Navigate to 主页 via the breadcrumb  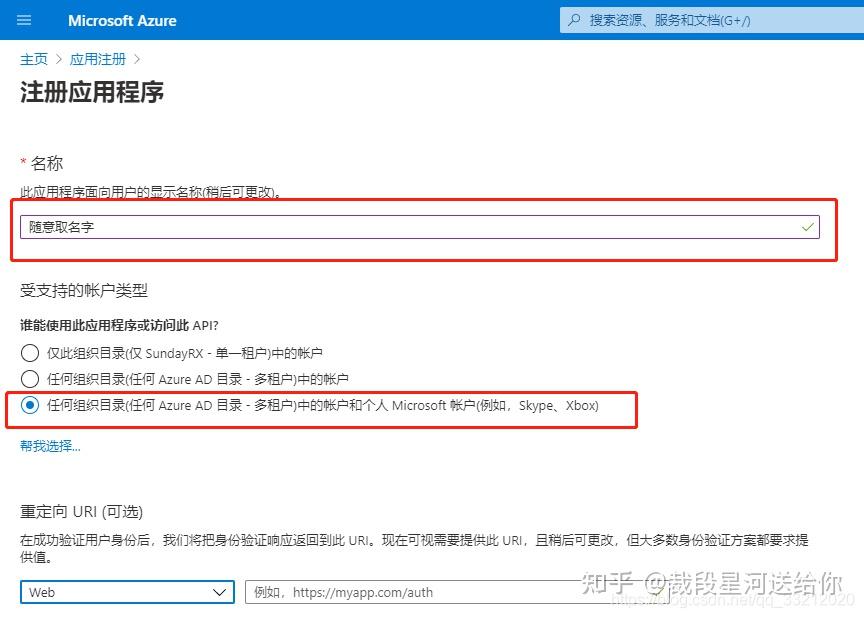point(34,58)
